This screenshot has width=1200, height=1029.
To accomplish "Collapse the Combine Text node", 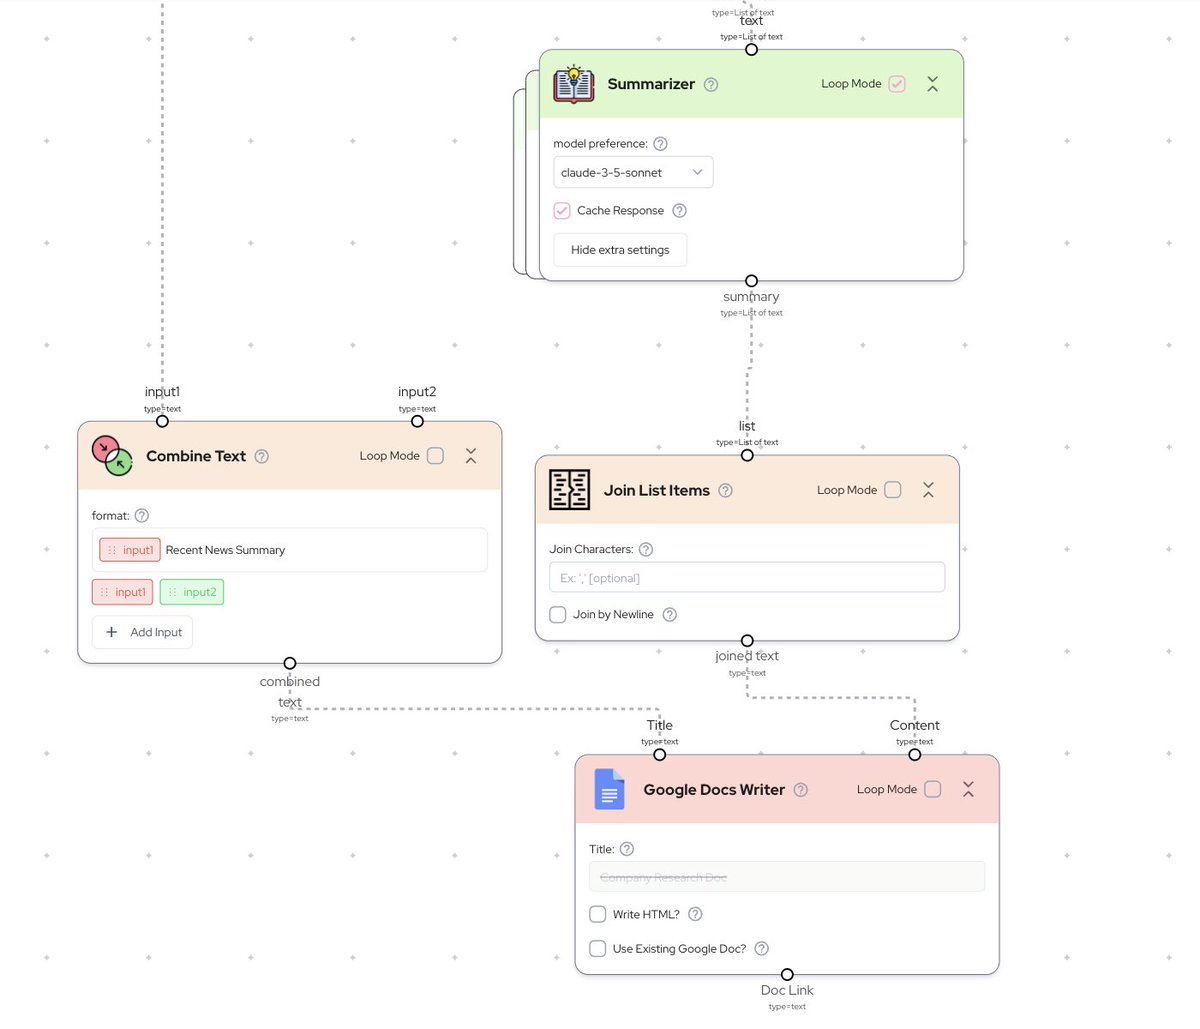I will point(470,456).
